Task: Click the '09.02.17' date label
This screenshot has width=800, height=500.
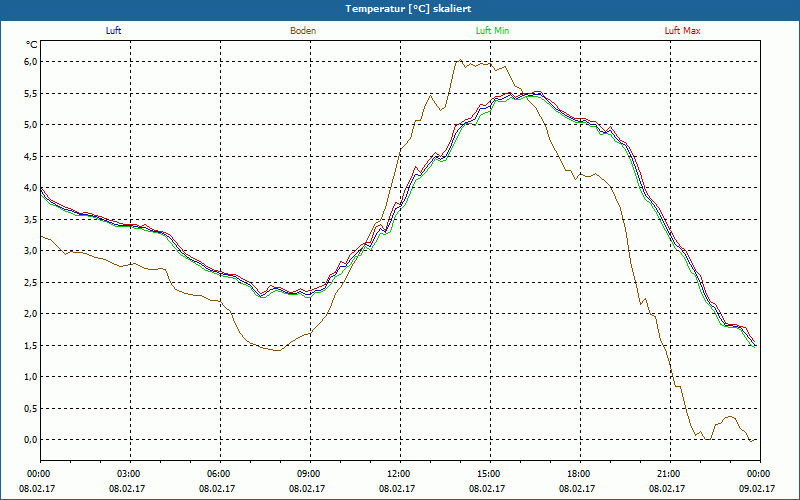Action: coord(757,488)
